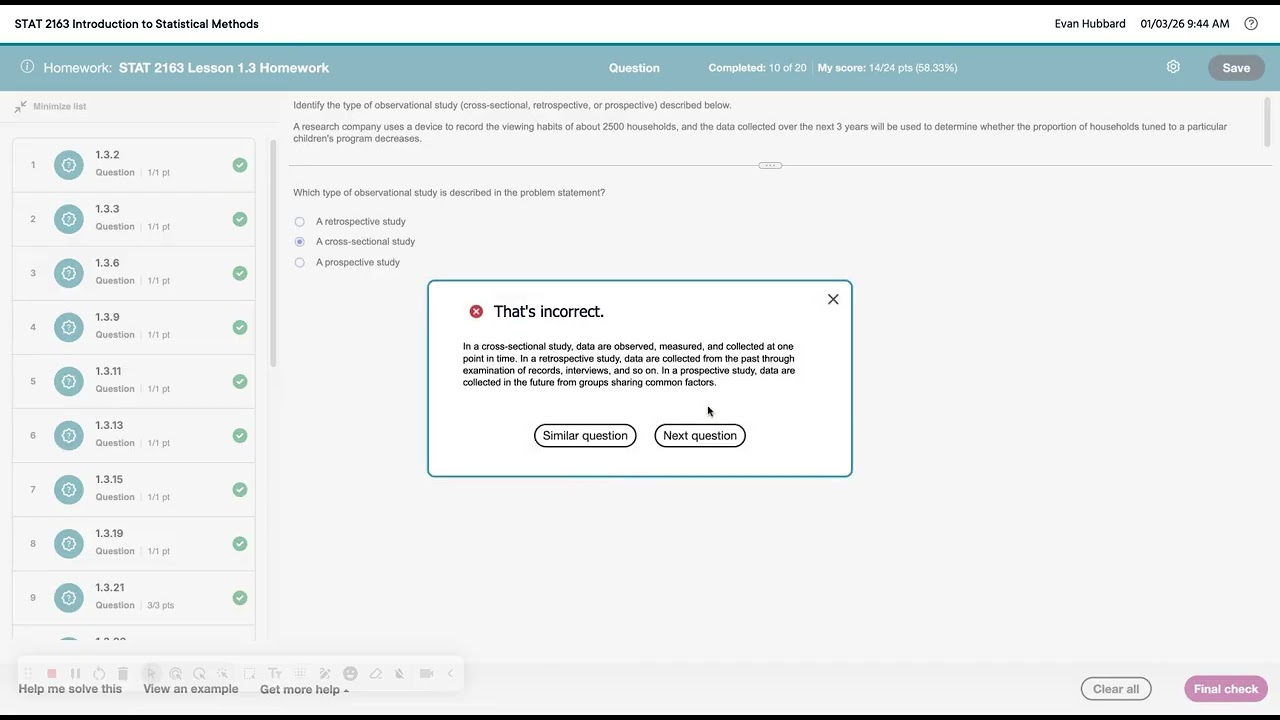Click question icon for 1.3.2

69,165
